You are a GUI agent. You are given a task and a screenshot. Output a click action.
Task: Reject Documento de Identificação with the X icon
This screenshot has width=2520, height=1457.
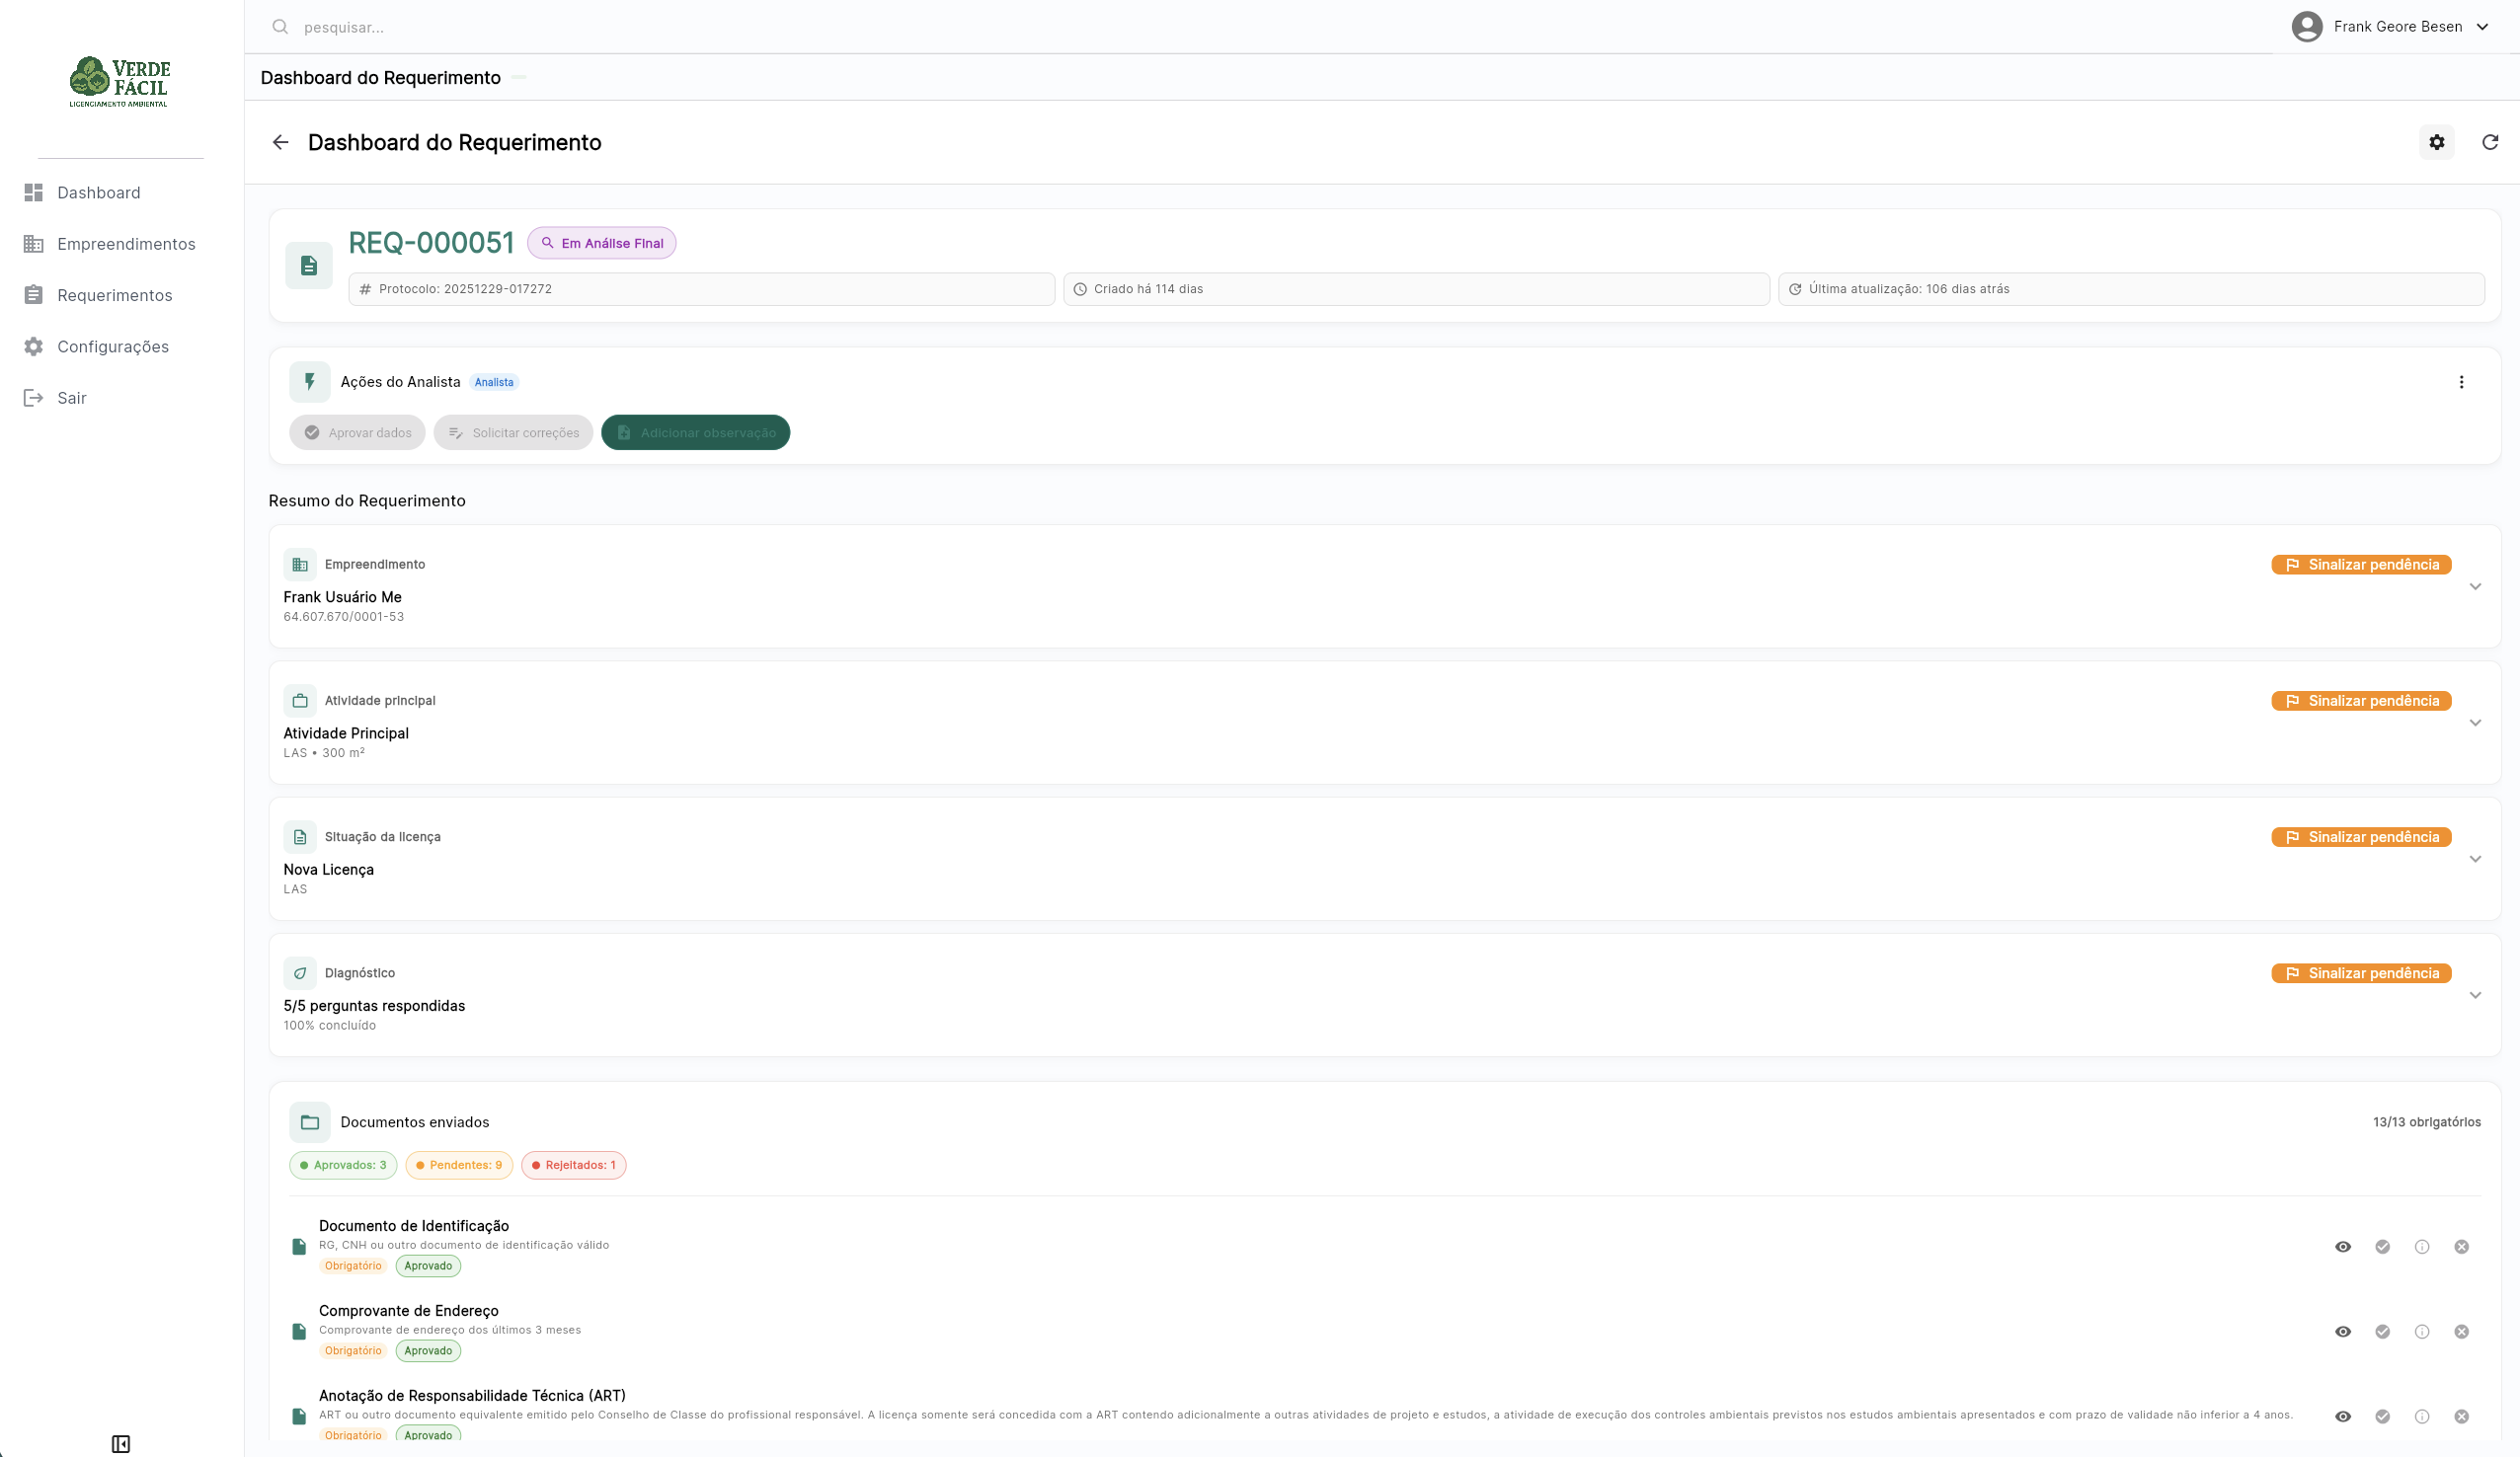(x=2461, y=1247)
